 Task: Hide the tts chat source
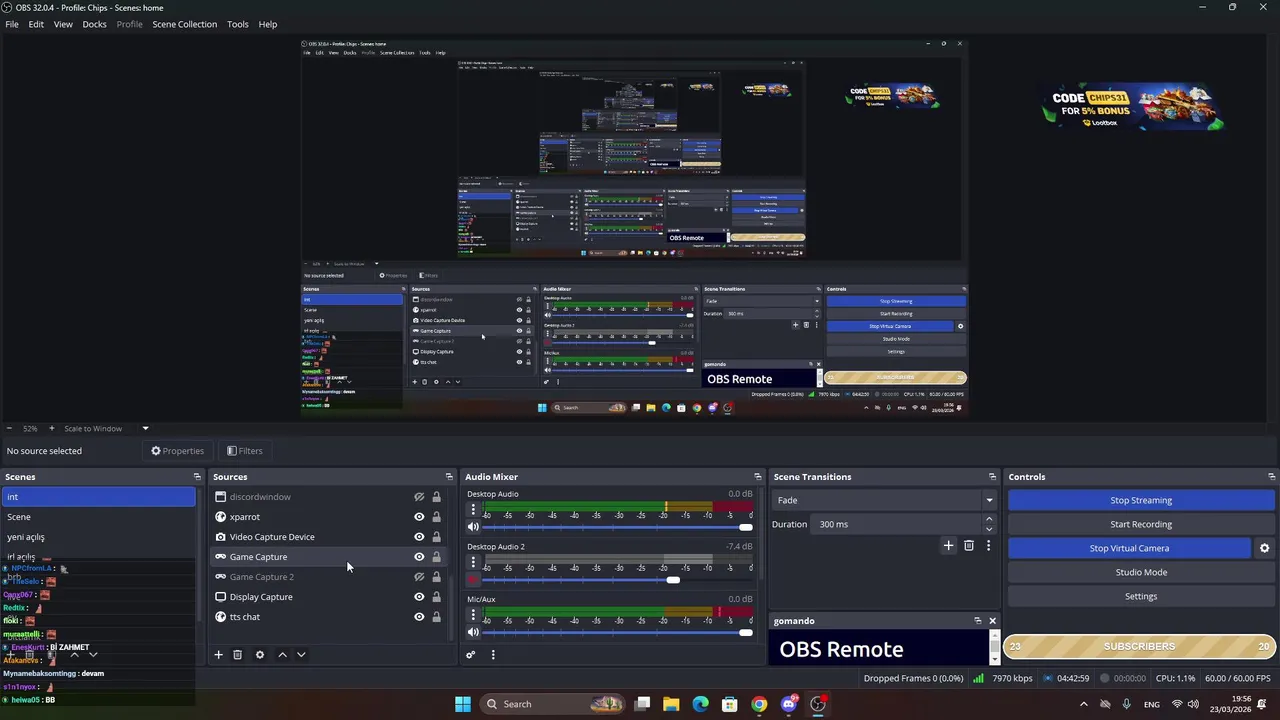419,617
